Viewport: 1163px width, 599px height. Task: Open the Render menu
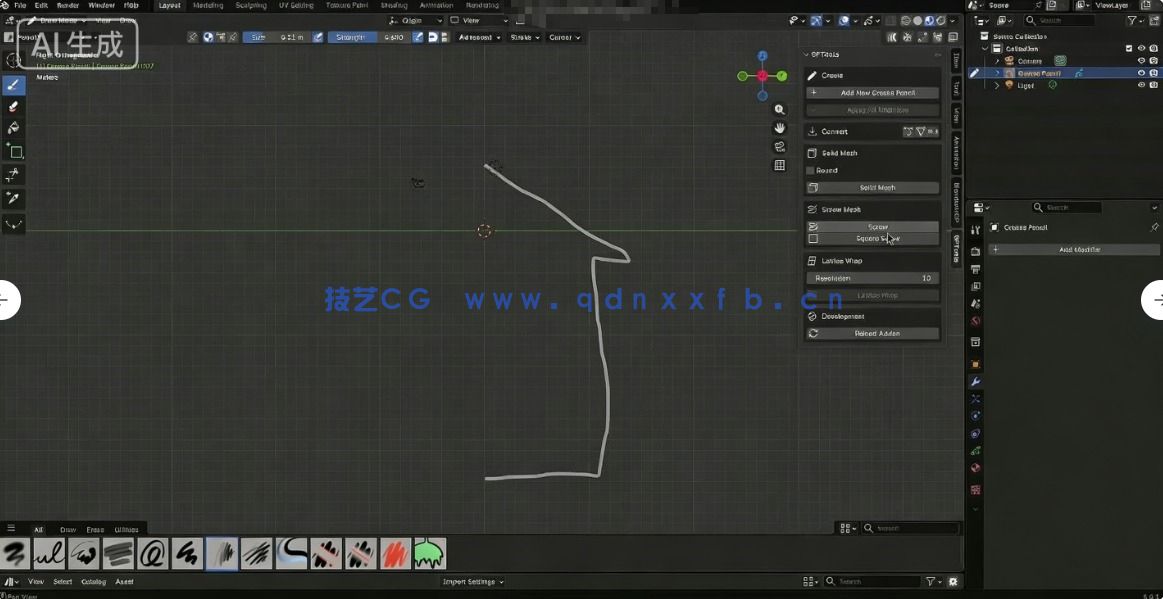(67, 4)
